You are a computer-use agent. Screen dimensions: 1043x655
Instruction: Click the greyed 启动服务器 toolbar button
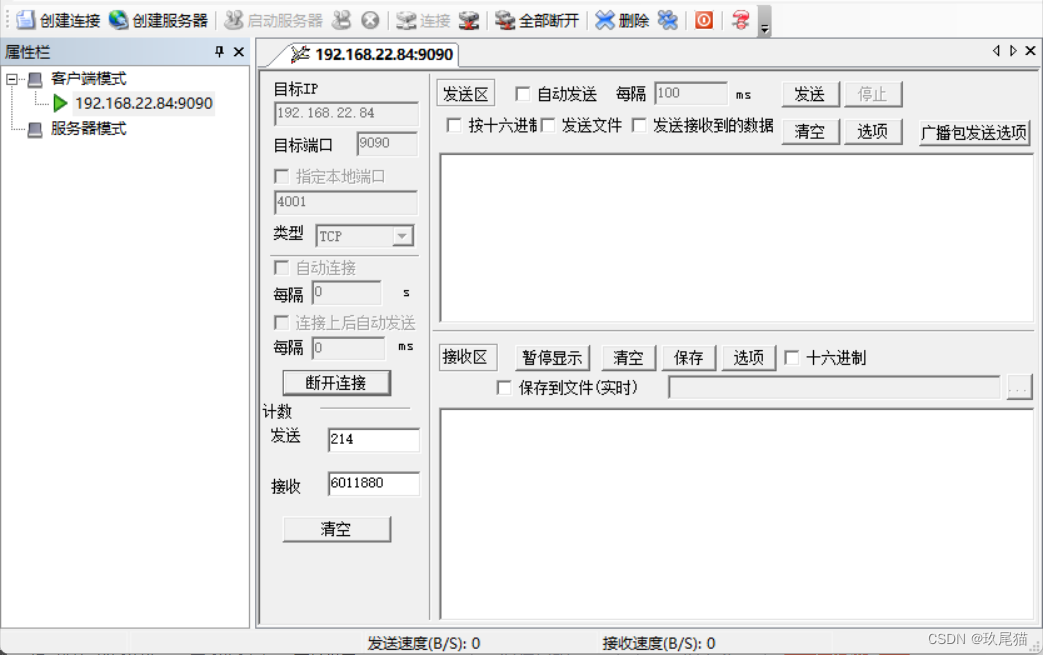coord(273,21)
